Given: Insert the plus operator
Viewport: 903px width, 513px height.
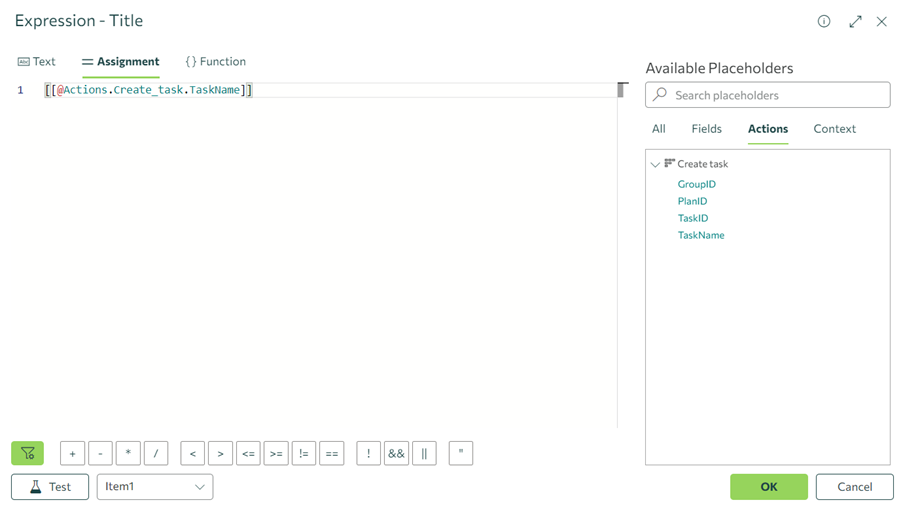Looking at the screenshot, I should point(72,454).
